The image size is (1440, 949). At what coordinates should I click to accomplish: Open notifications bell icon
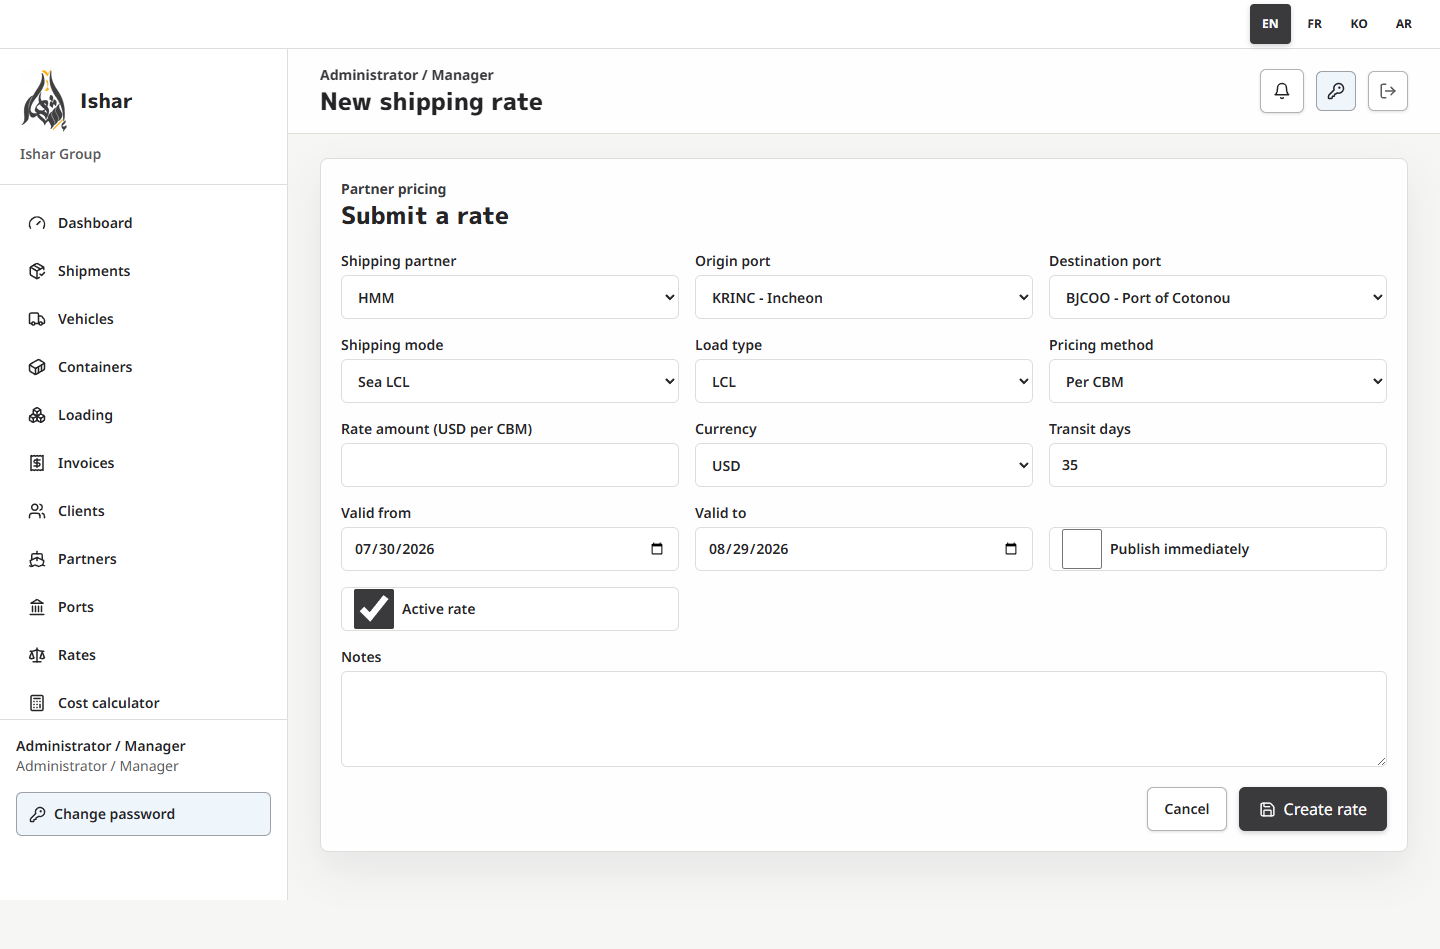click(x=1282, y=91)
